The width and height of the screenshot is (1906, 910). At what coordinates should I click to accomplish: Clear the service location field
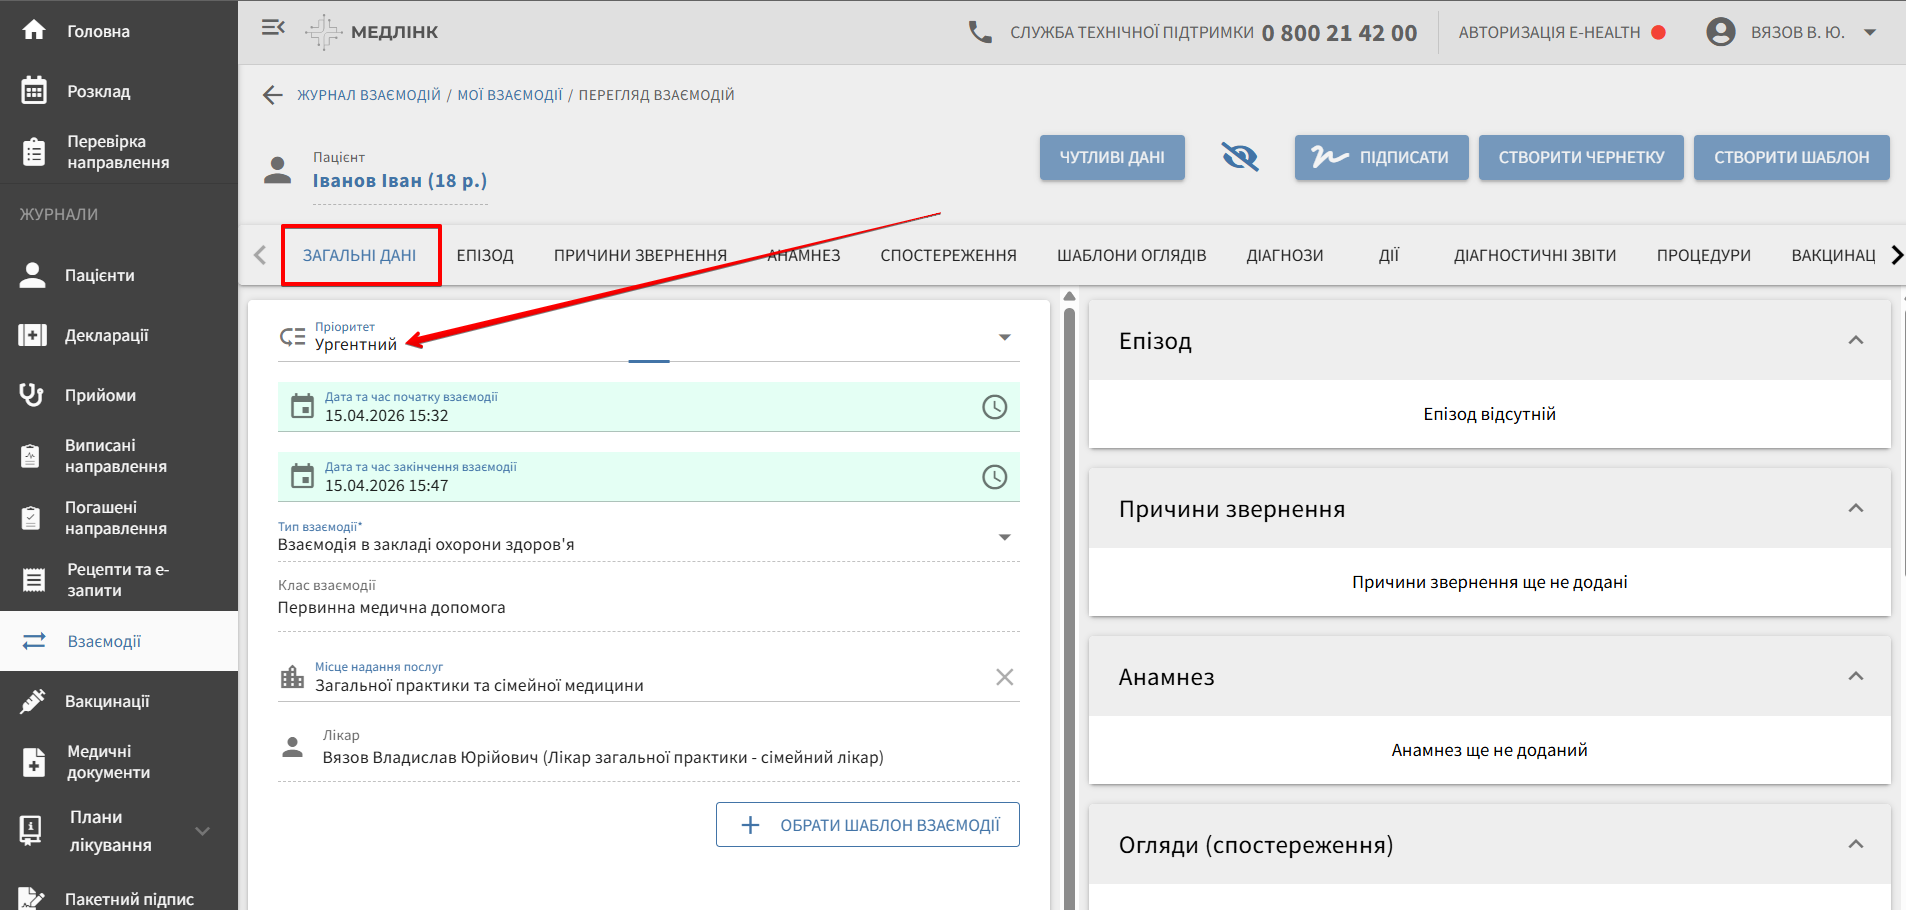tap(1004, 677)
